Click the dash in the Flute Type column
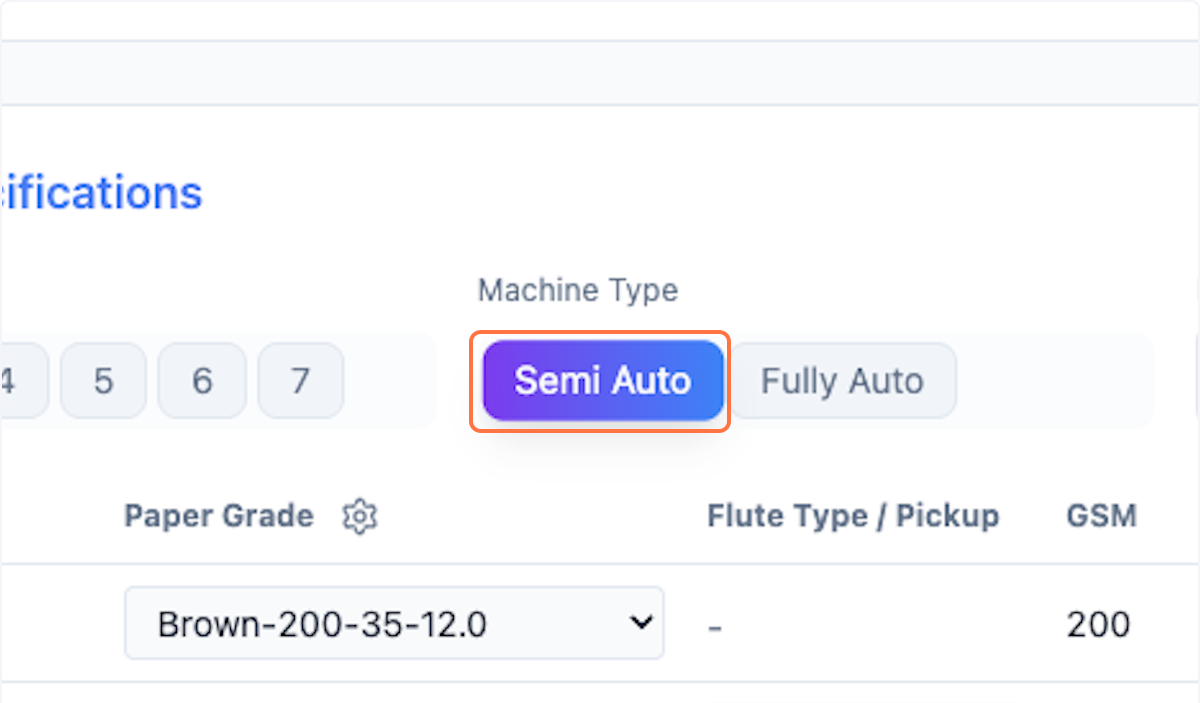The height and width of the screenshot is (703, 1200). click(714, 623)
